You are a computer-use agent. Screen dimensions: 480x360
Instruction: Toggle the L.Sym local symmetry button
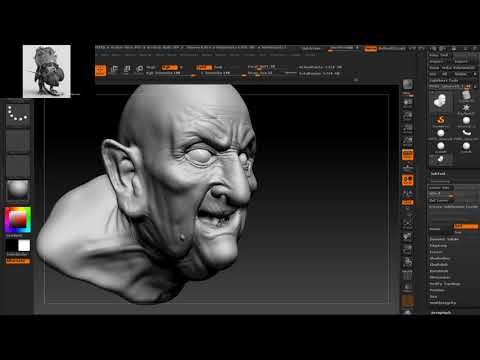click(408, 193)
